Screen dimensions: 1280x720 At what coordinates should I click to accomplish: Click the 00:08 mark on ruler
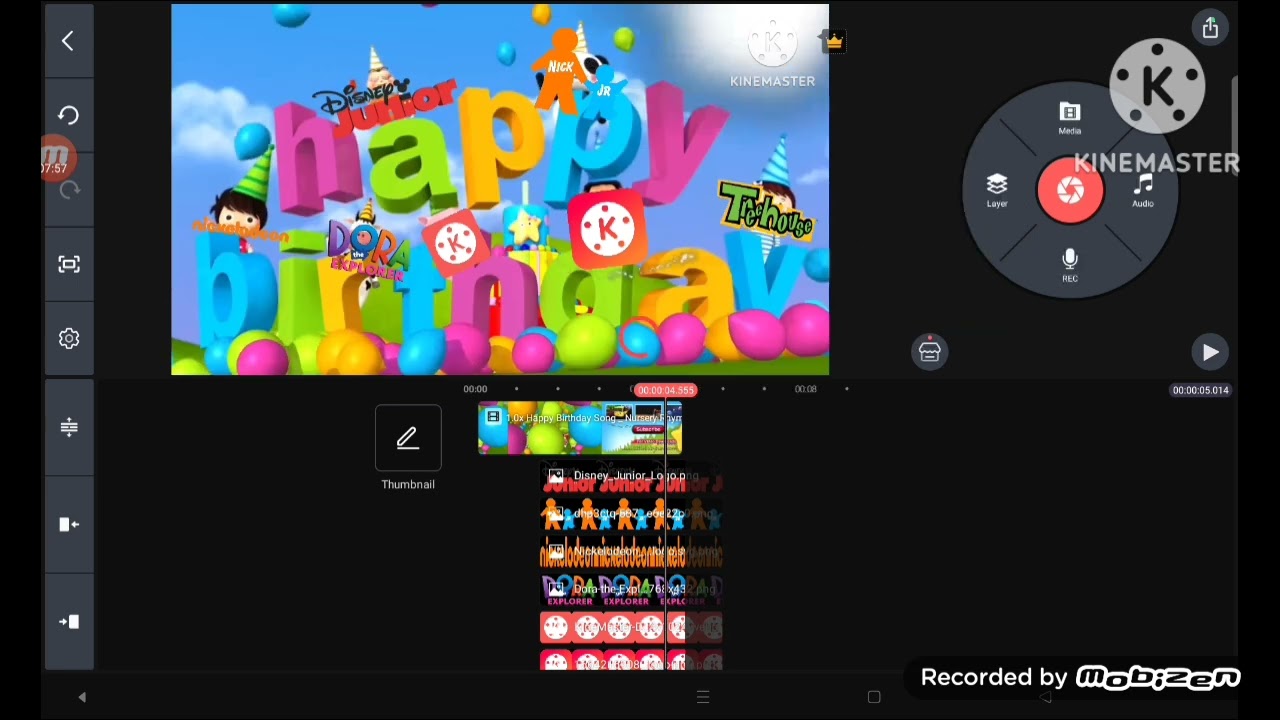(805, 389)
